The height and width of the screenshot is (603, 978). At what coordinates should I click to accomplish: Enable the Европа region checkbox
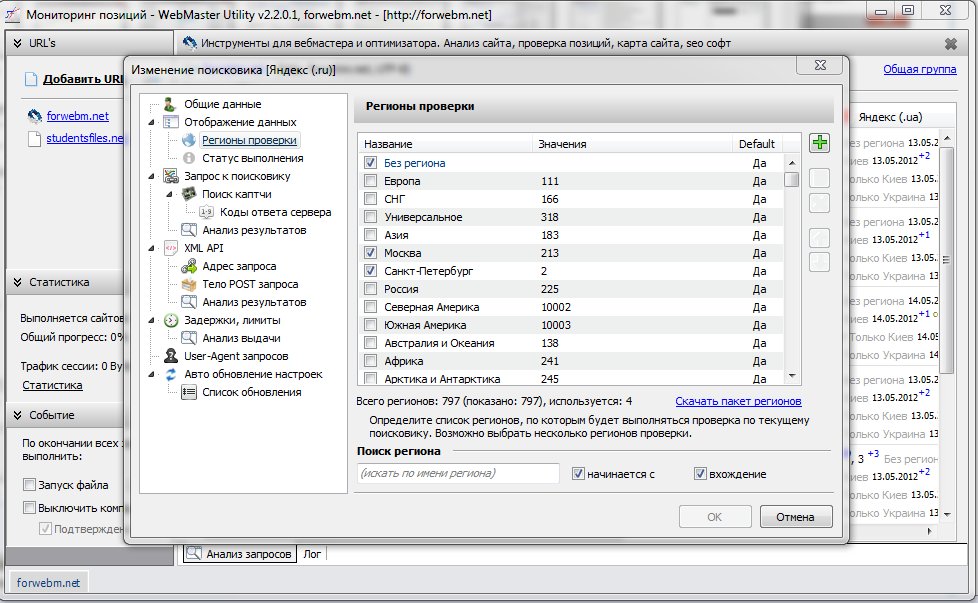(x=371, y=181)
